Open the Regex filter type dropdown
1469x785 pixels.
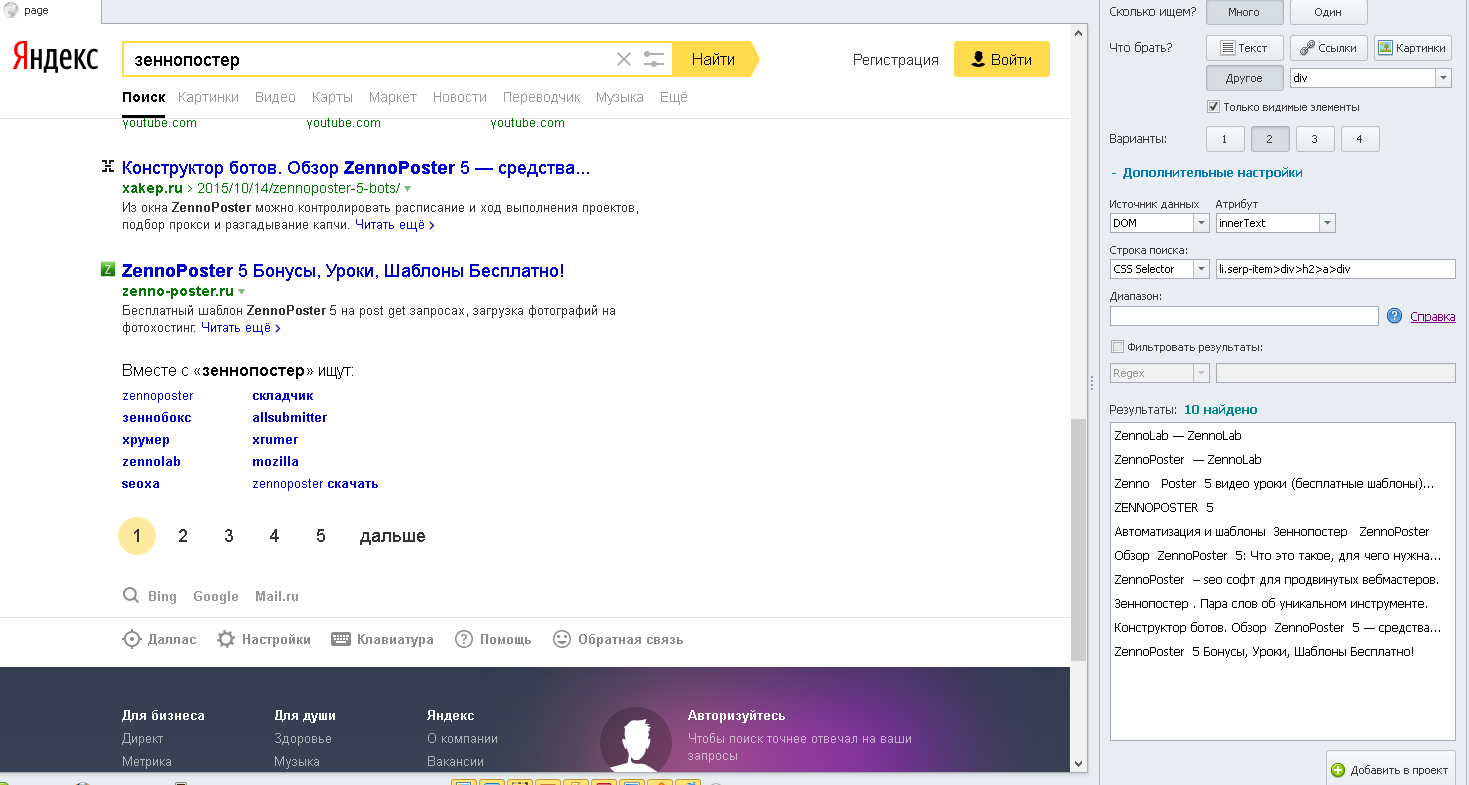tap(1201, 373)
